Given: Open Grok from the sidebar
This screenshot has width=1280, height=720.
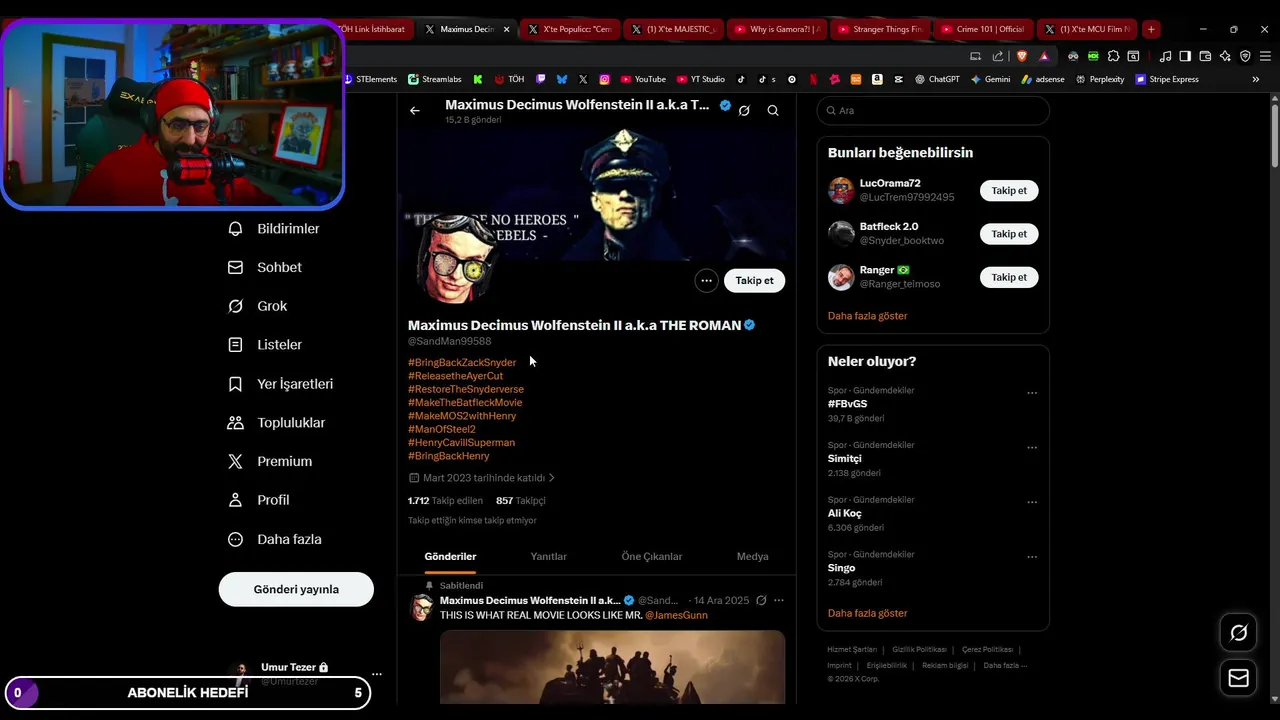Looking at the screenshot, I should (x=258, y=306).
